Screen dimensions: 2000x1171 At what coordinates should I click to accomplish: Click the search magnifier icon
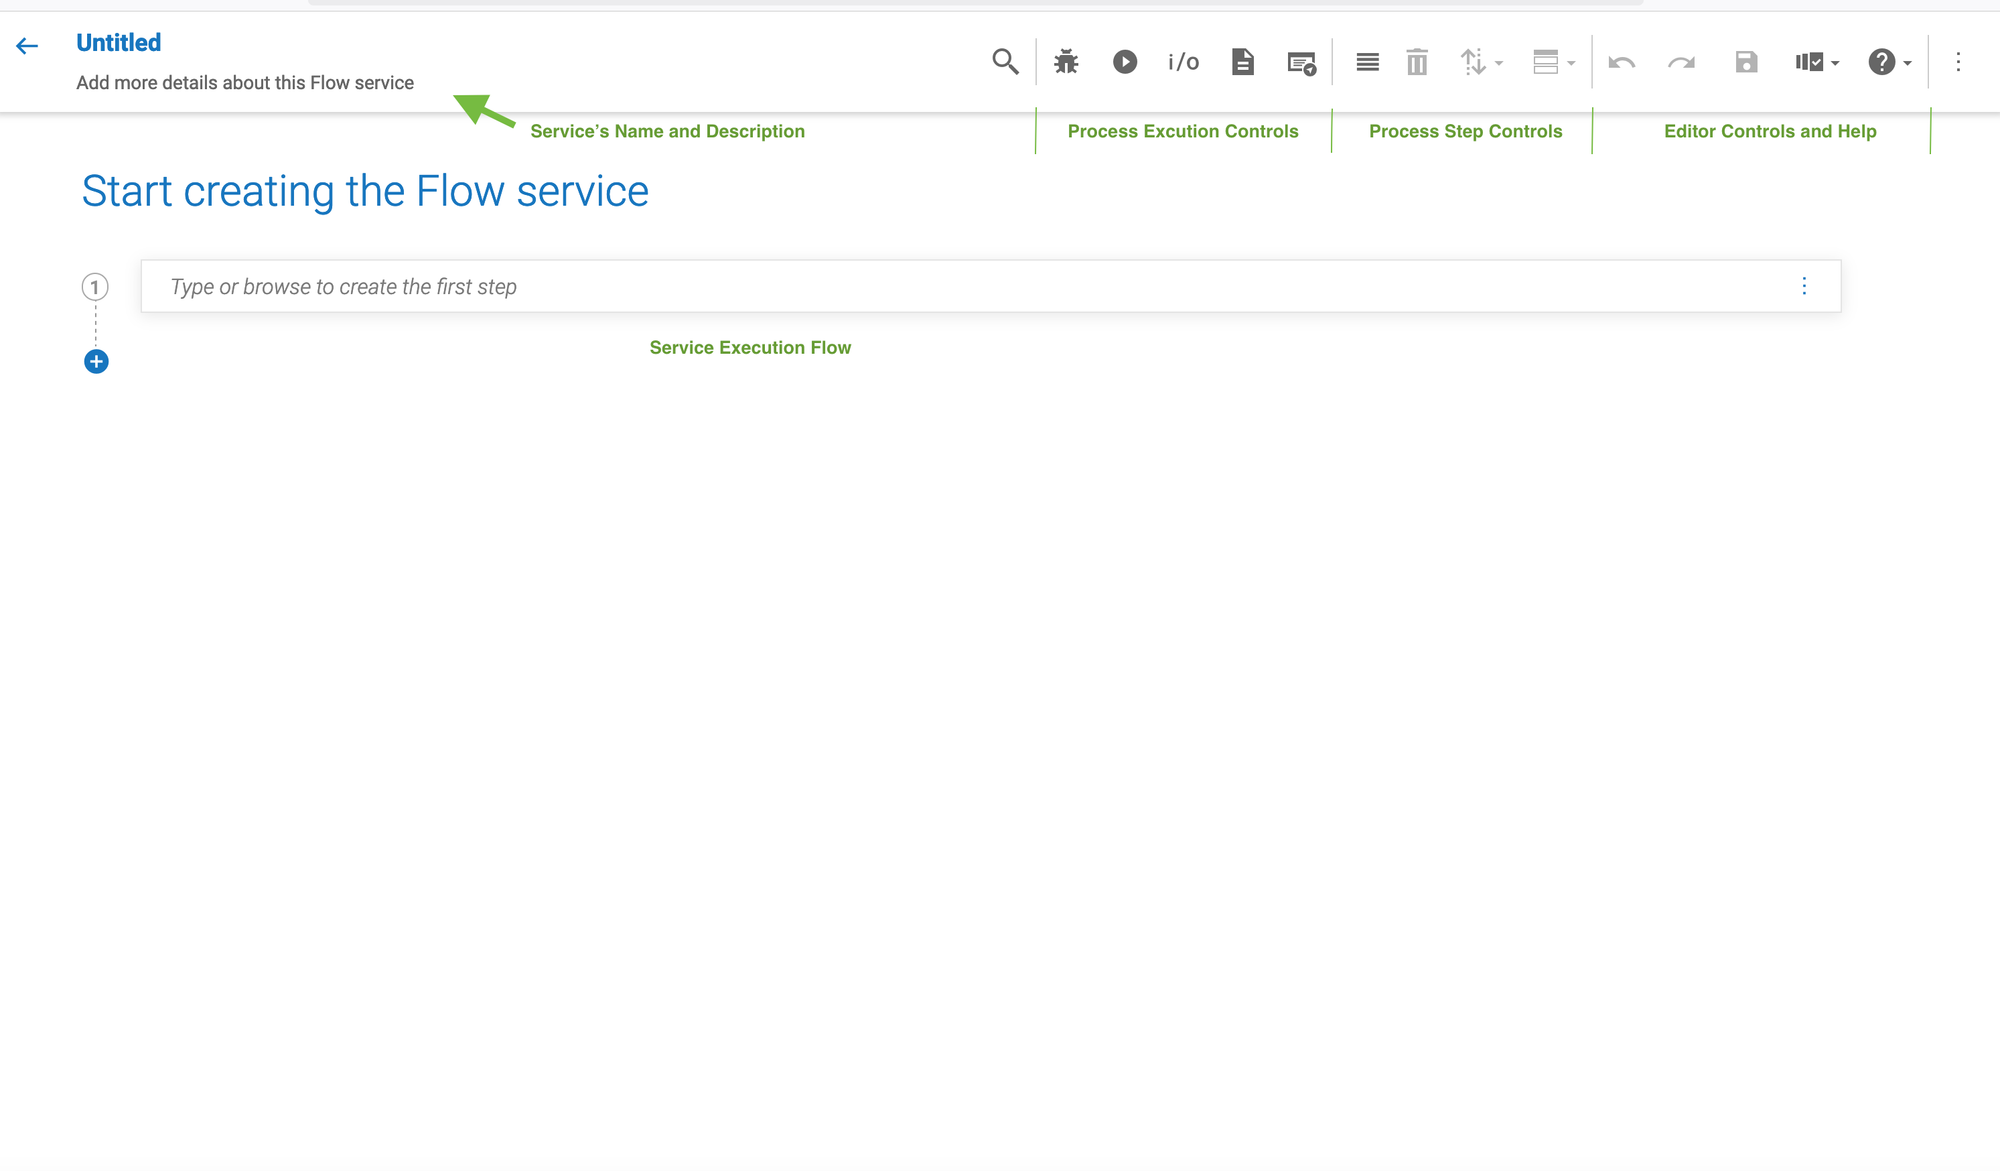[1005, 62]
